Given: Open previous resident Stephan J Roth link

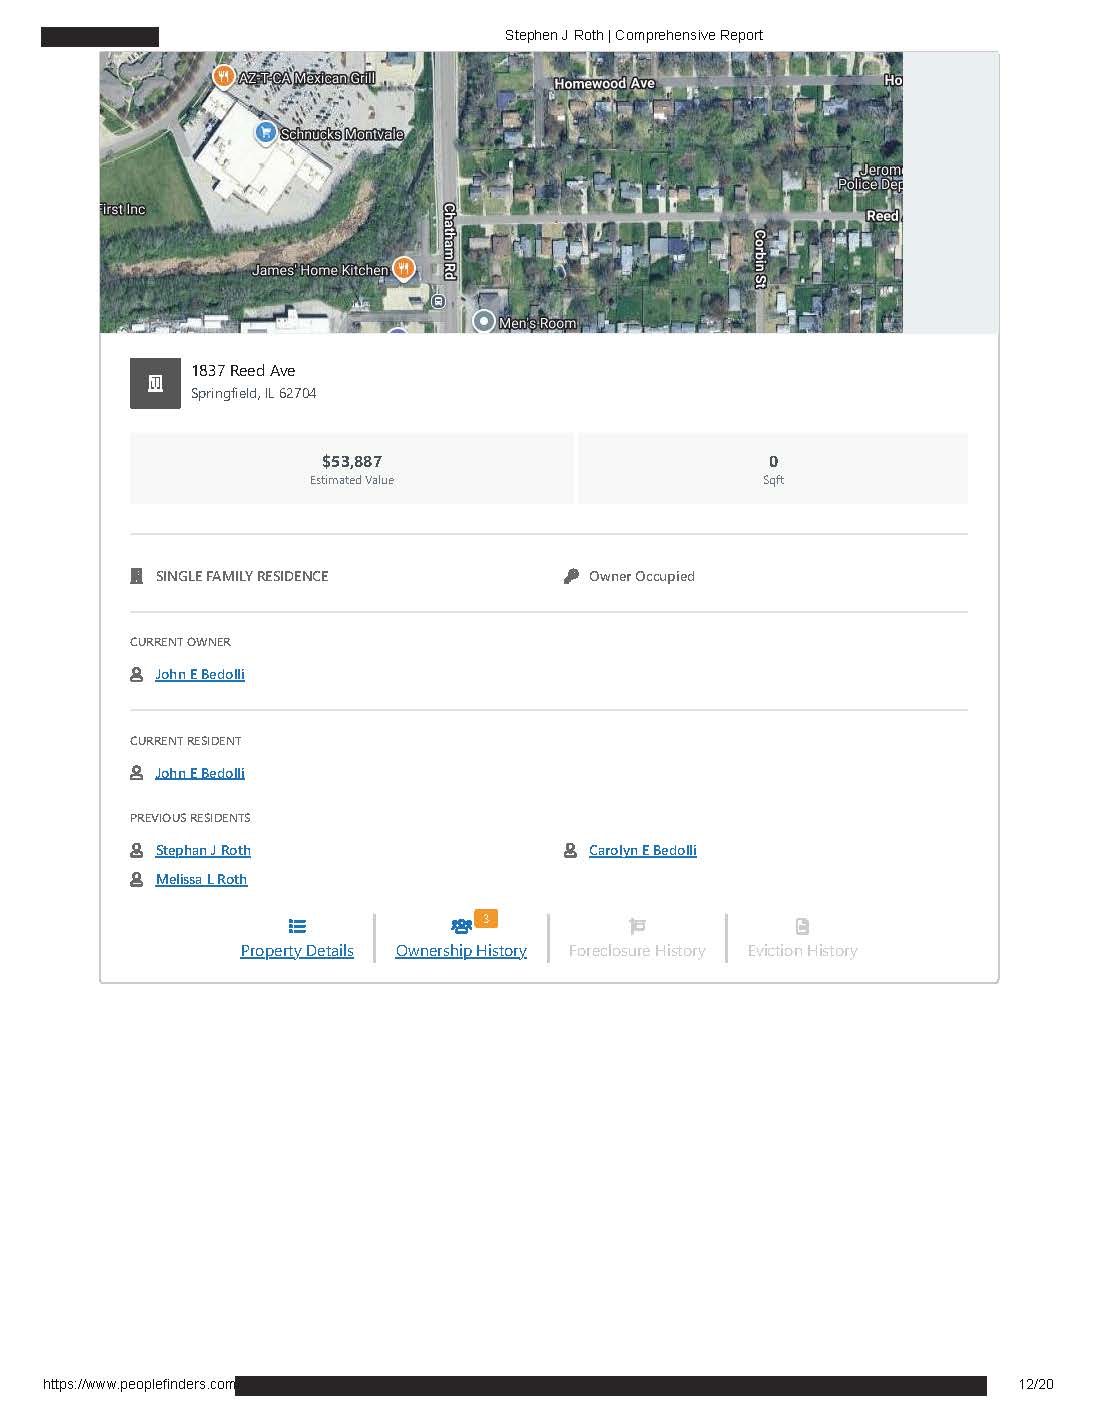Looking at the screenshot, I should click(203, 850).
